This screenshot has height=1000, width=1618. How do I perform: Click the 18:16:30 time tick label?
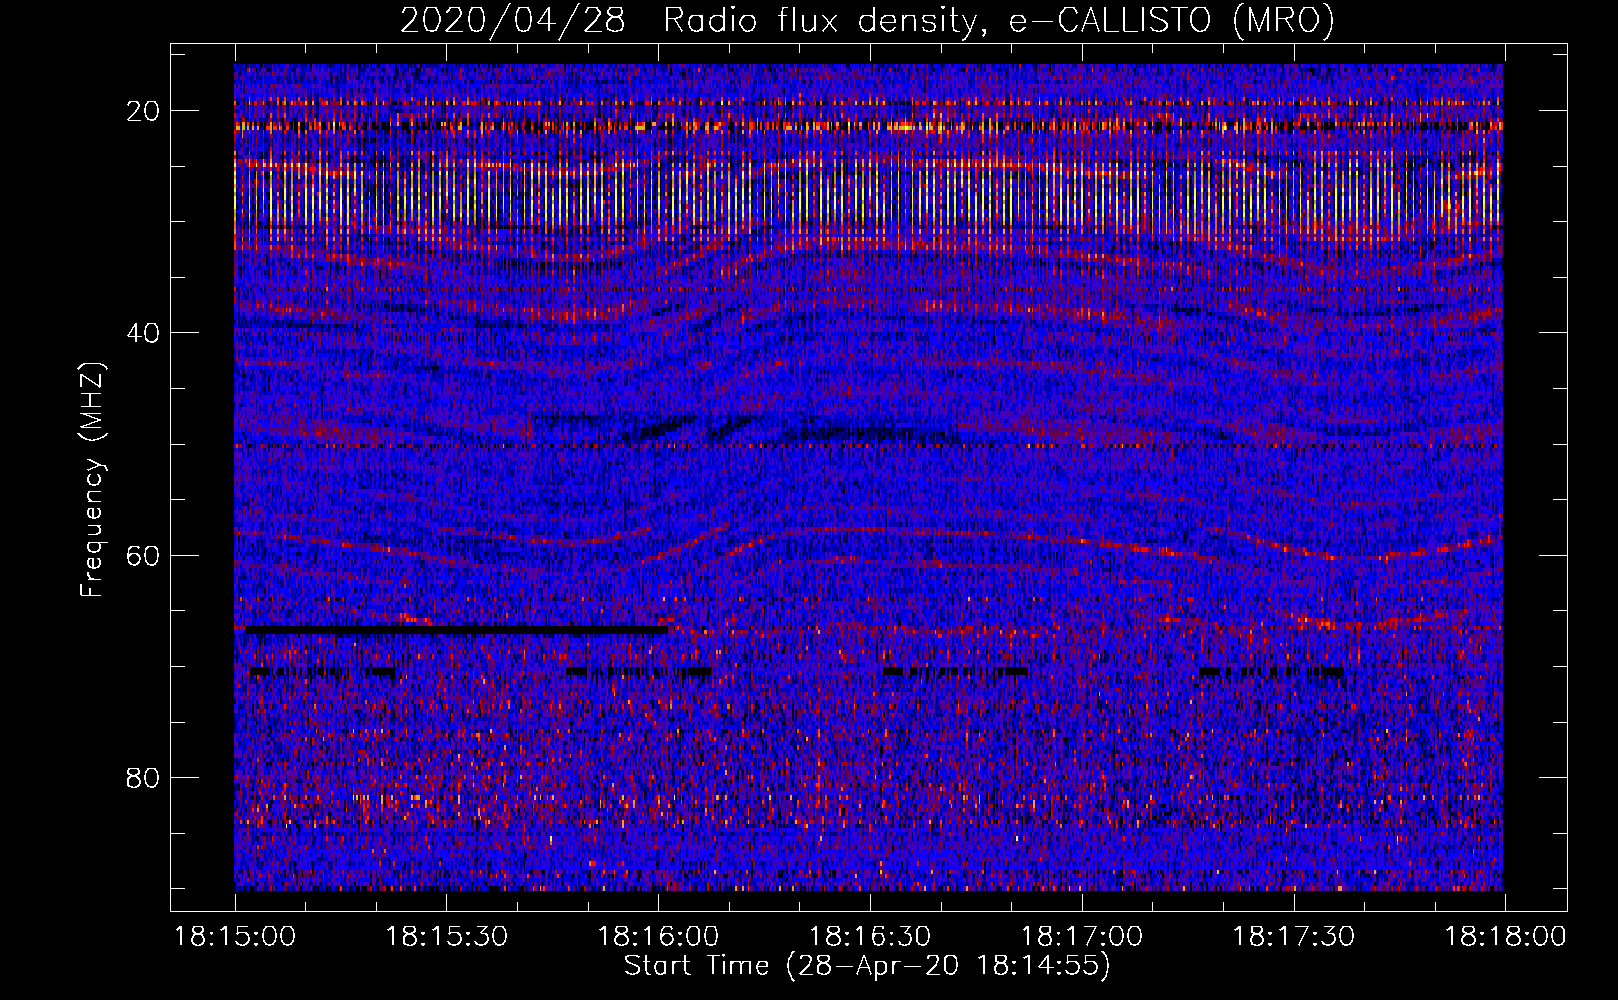[870, 937]
